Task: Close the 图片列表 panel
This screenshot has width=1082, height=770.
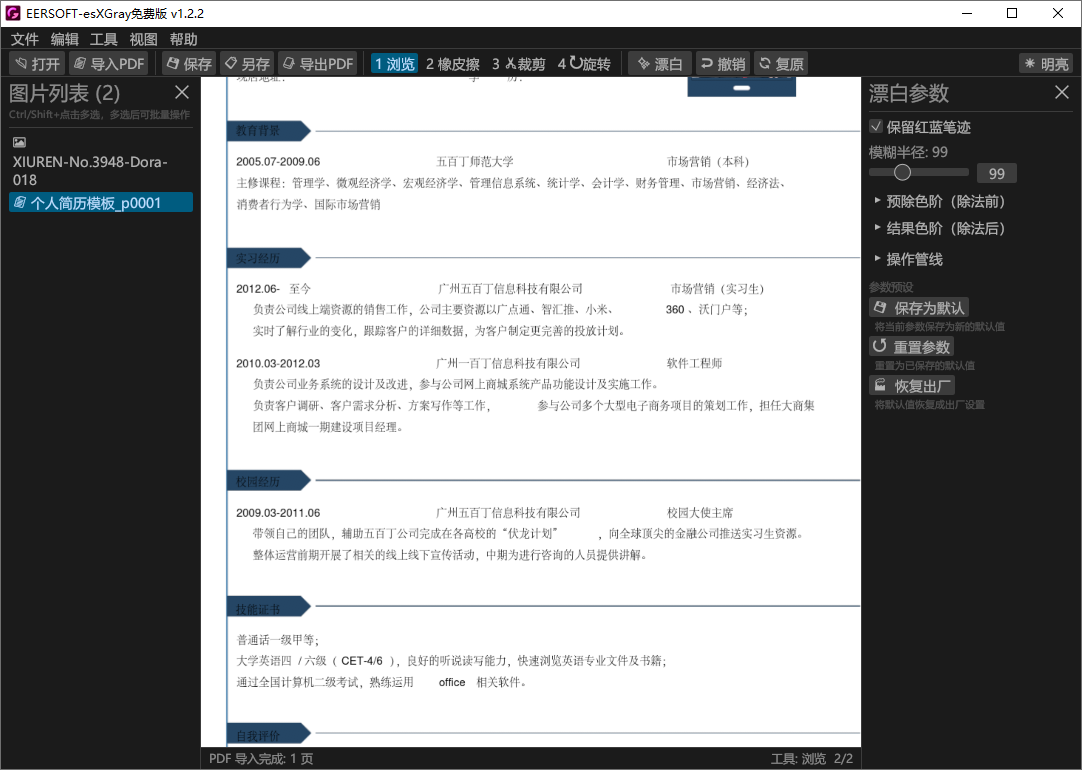Action: point(182,92)
